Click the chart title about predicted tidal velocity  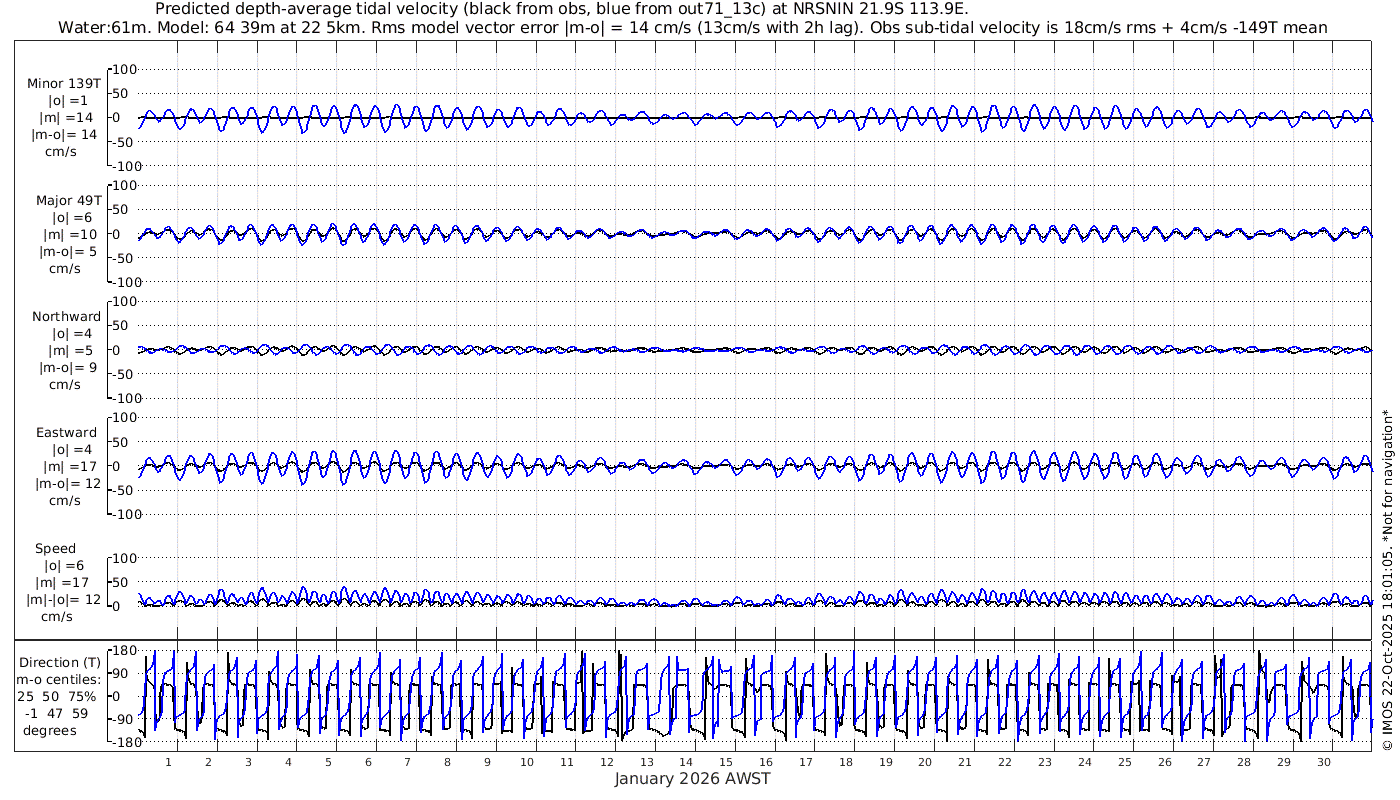pyautogui.click(x=562, y=9)
